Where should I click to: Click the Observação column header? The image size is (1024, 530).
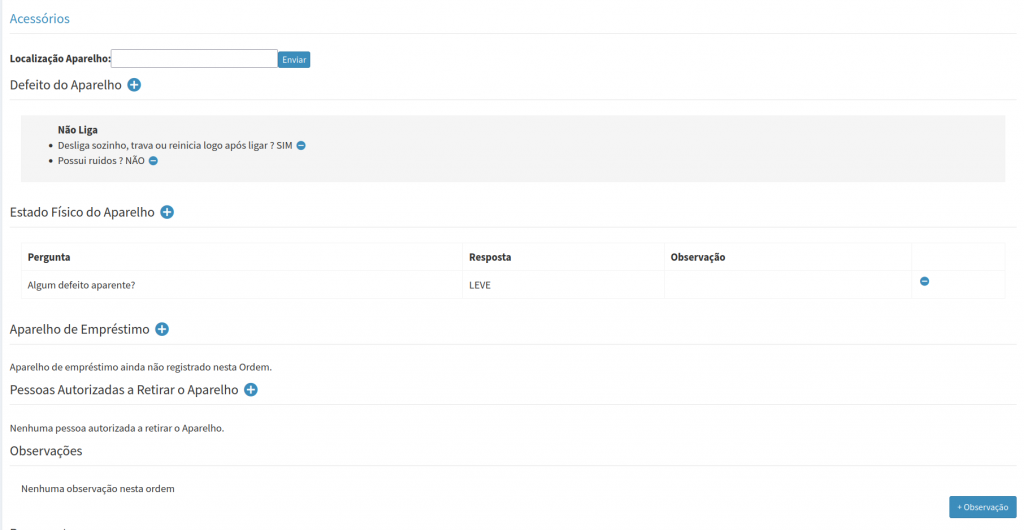[x=697, y=257]
